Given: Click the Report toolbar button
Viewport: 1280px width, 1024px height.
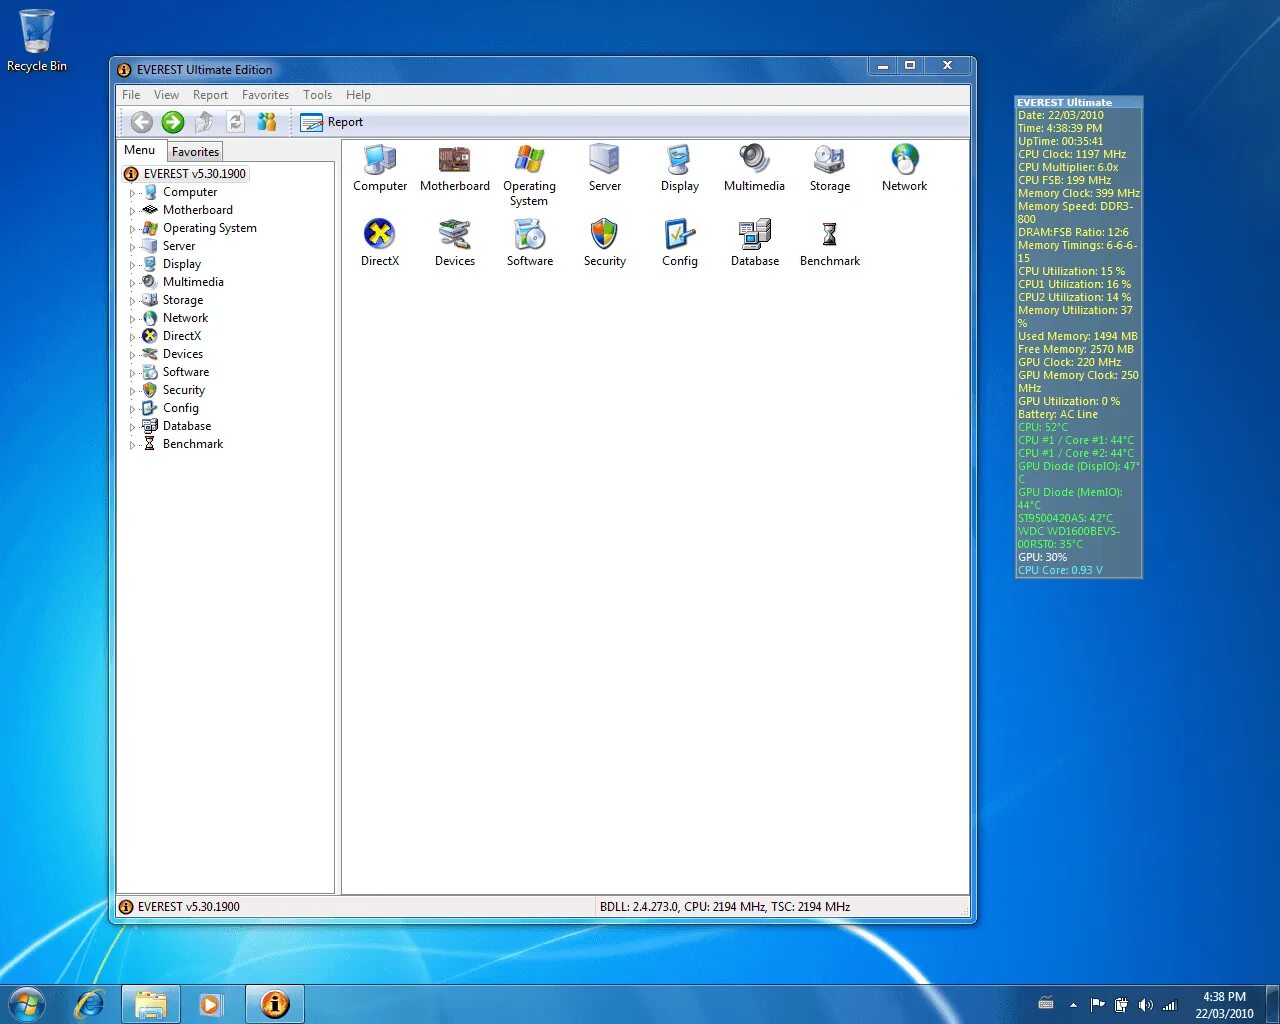Looking at the screenshot, I should coord(332,122).
